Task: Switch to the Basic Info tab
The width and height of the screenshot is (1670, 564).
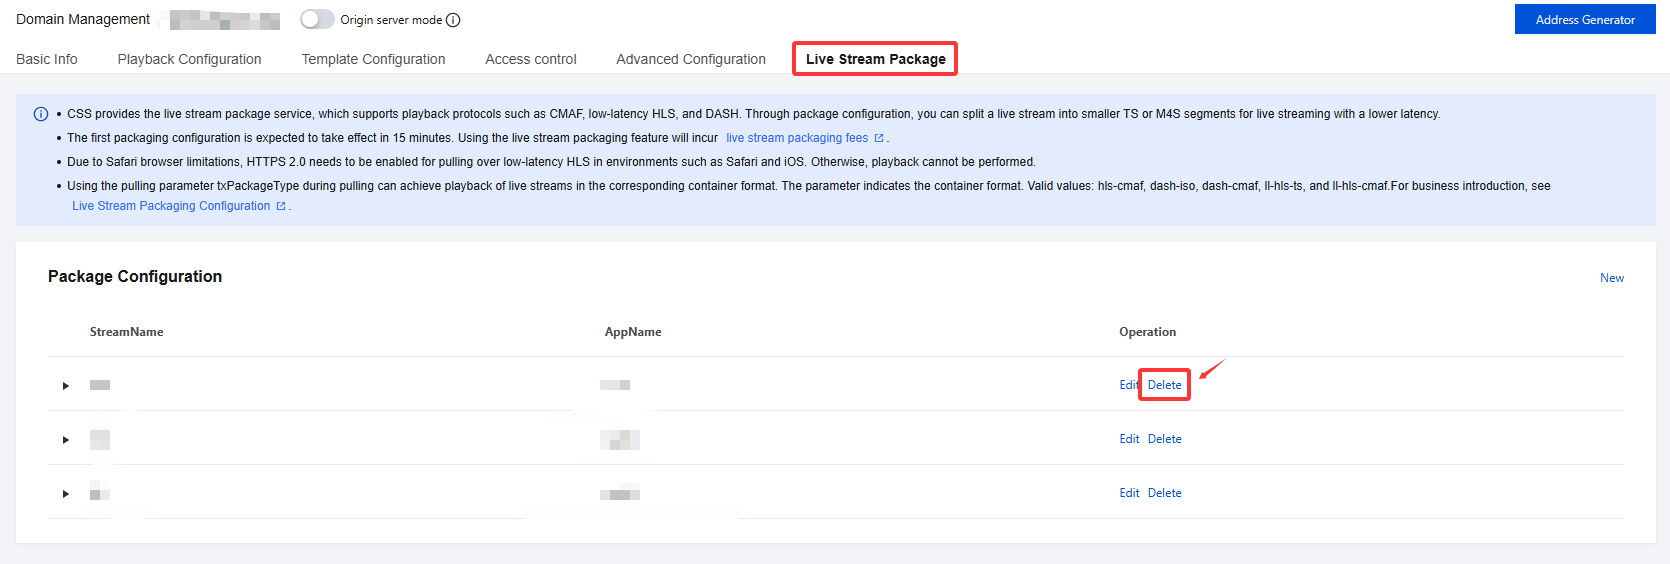Action: click(47, 59)
